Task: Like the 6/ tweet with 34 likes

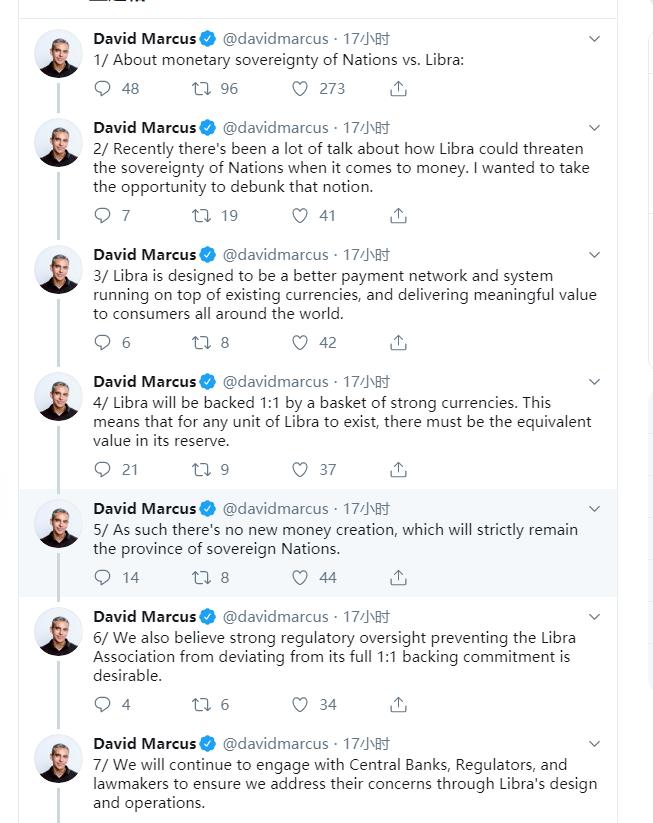Action: click(300, 704)
